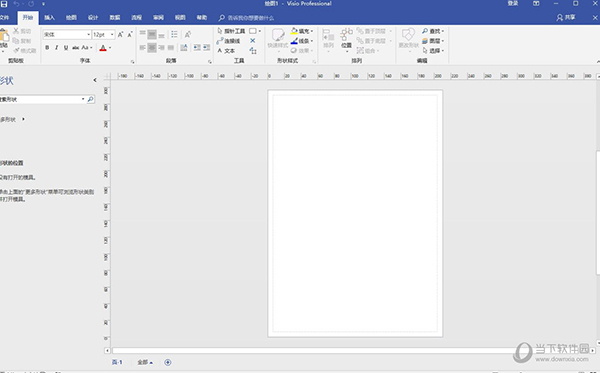Image resolution: width=600 pixels, height=373 pixels.
Task: Click the Share (共享) button
Action: 566,18
